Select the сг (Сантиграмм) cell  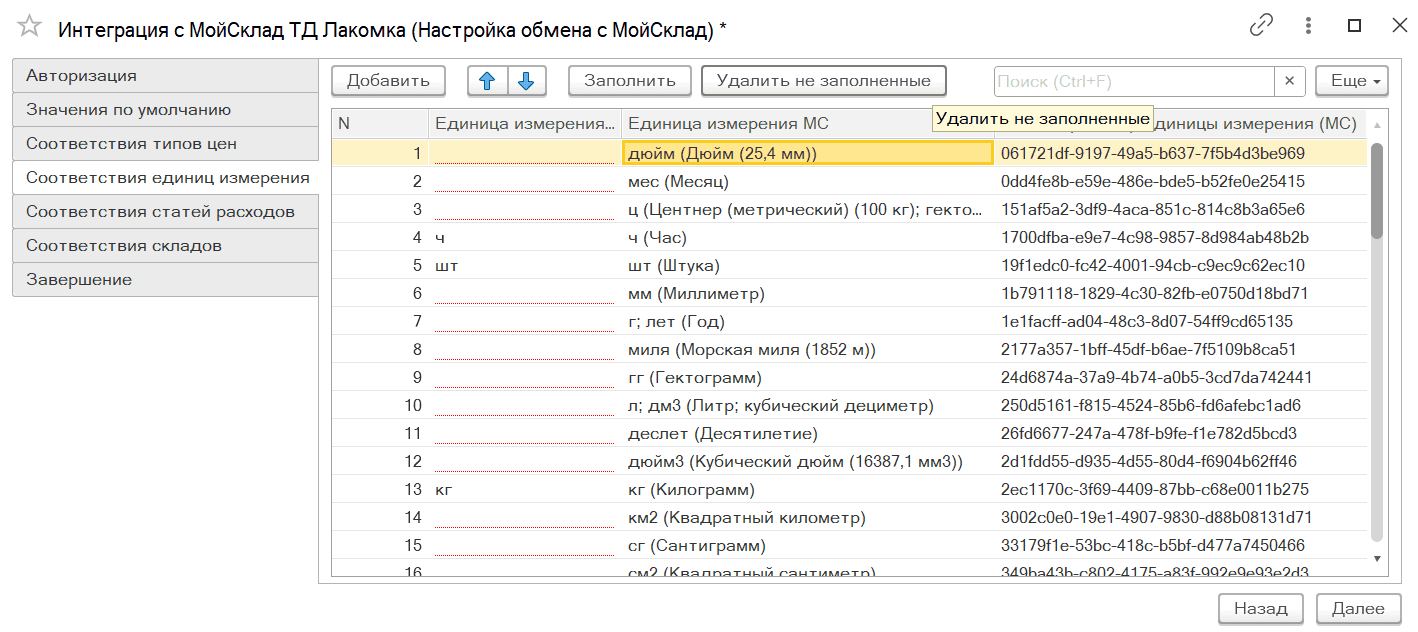coord(808,546)
